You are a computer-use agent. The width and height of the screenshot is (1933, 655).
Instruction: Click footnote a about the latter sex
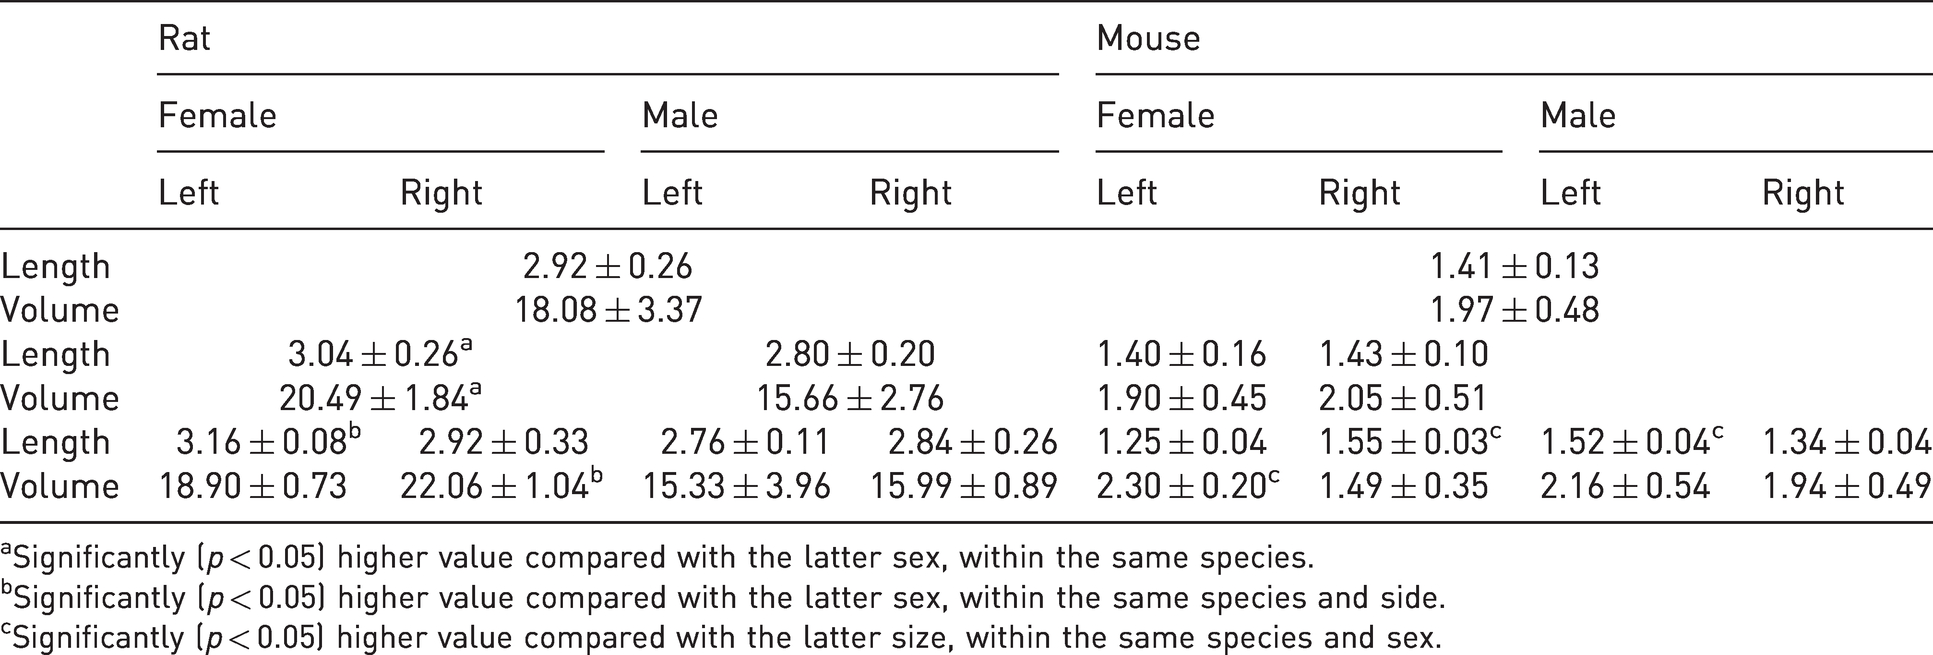click(x=657, y=557)
